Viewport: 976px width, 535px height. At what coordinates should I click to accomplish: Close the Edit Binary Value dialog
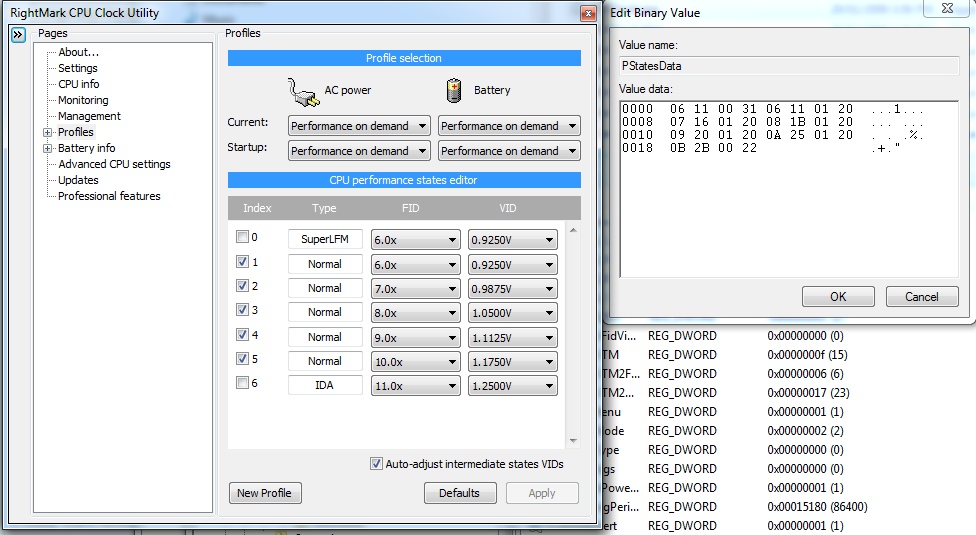[947, 8]
